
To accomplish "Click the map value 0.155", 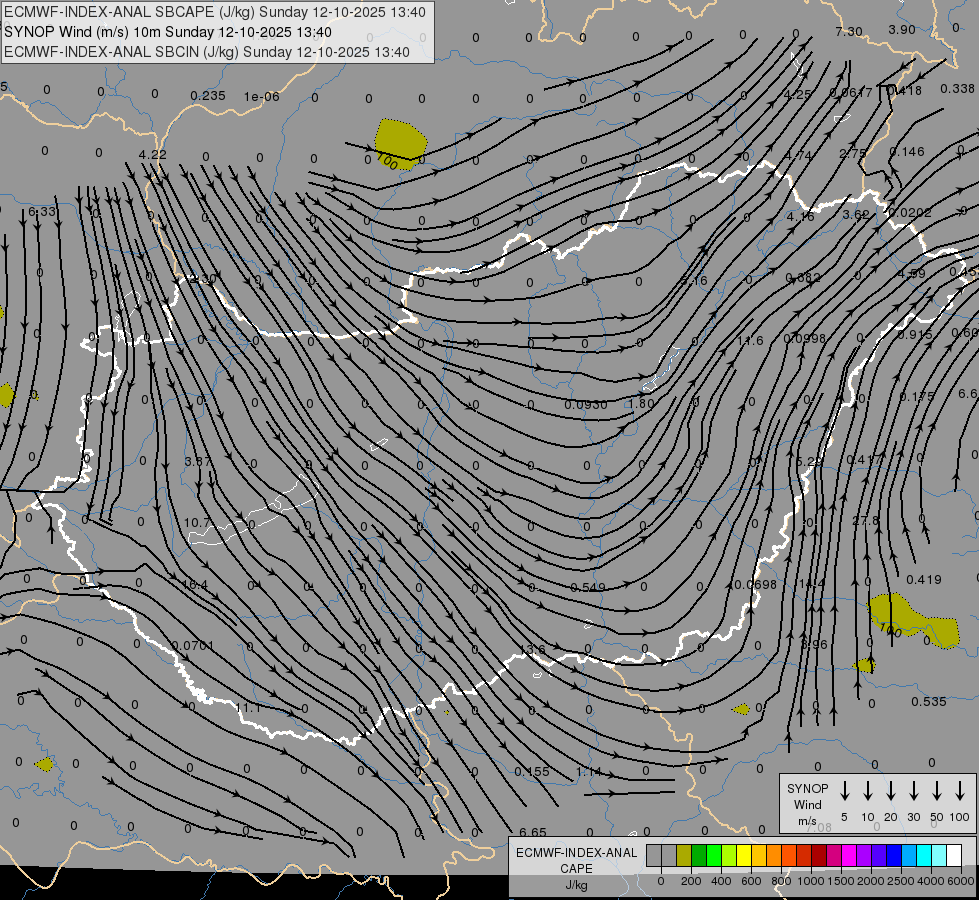I will (532, 771).
